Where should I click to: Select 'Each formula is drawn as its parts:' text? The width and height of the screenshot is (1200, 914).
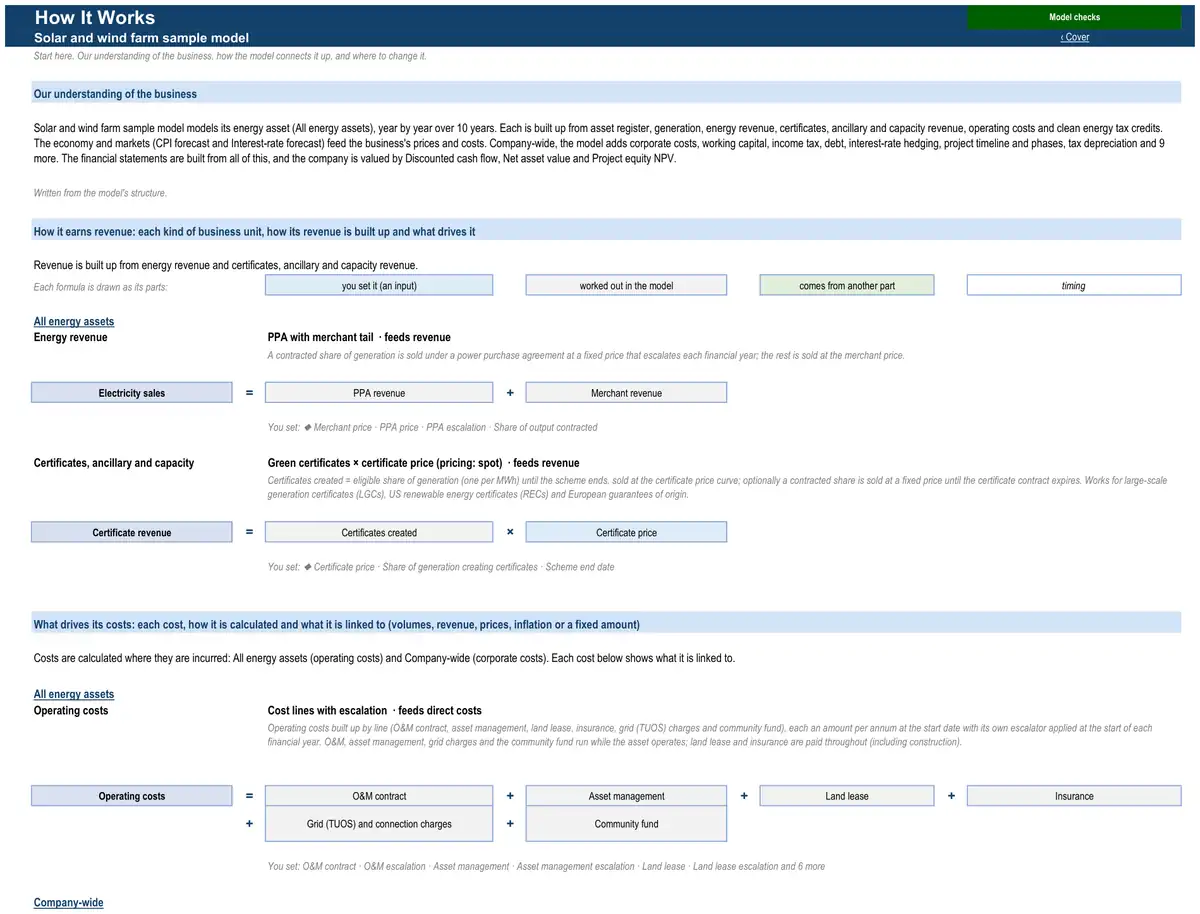click(101, 288)
